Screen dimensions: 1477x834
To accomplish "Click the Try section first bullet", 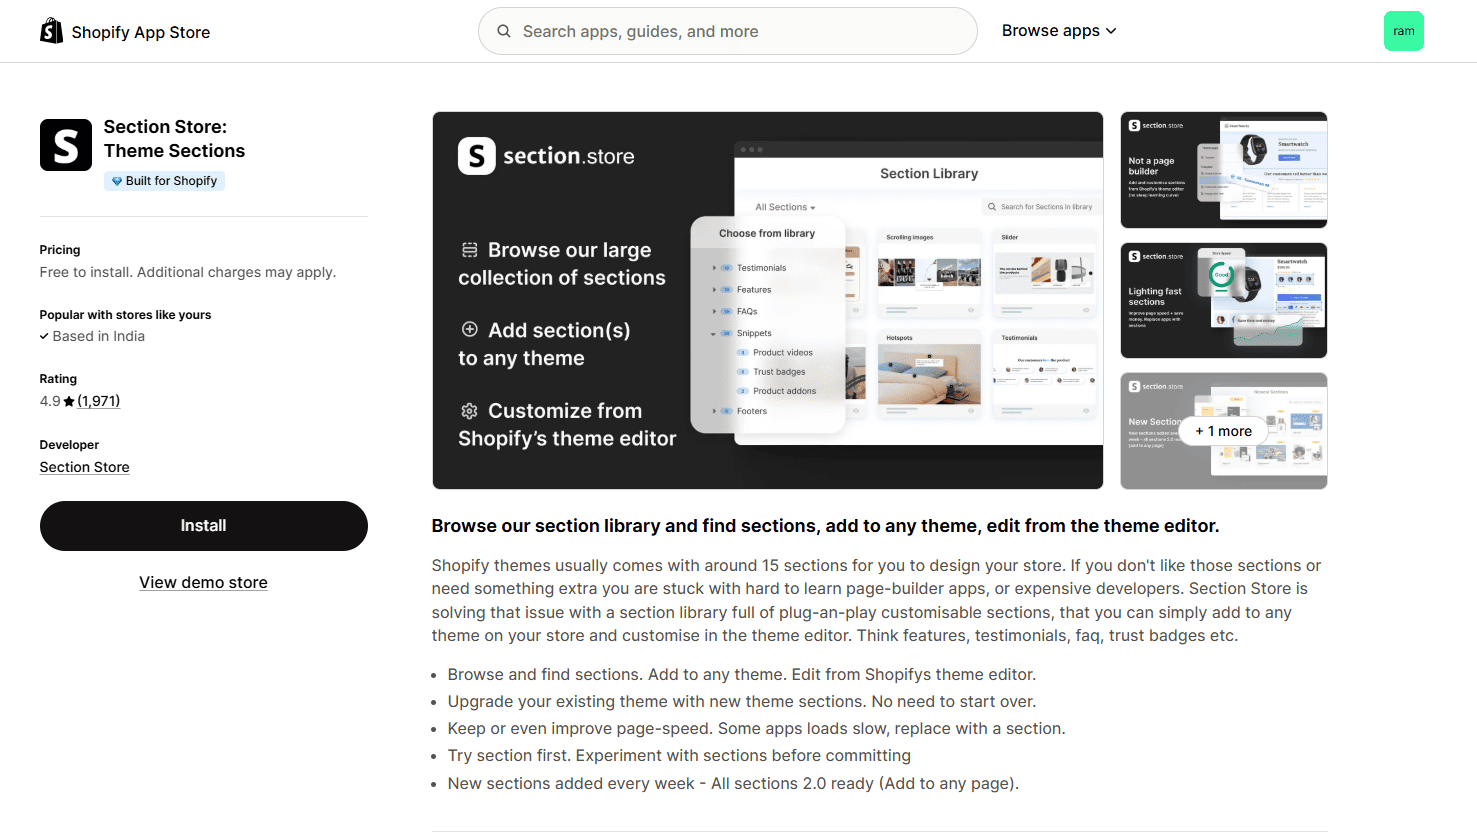I will point(680,756).
